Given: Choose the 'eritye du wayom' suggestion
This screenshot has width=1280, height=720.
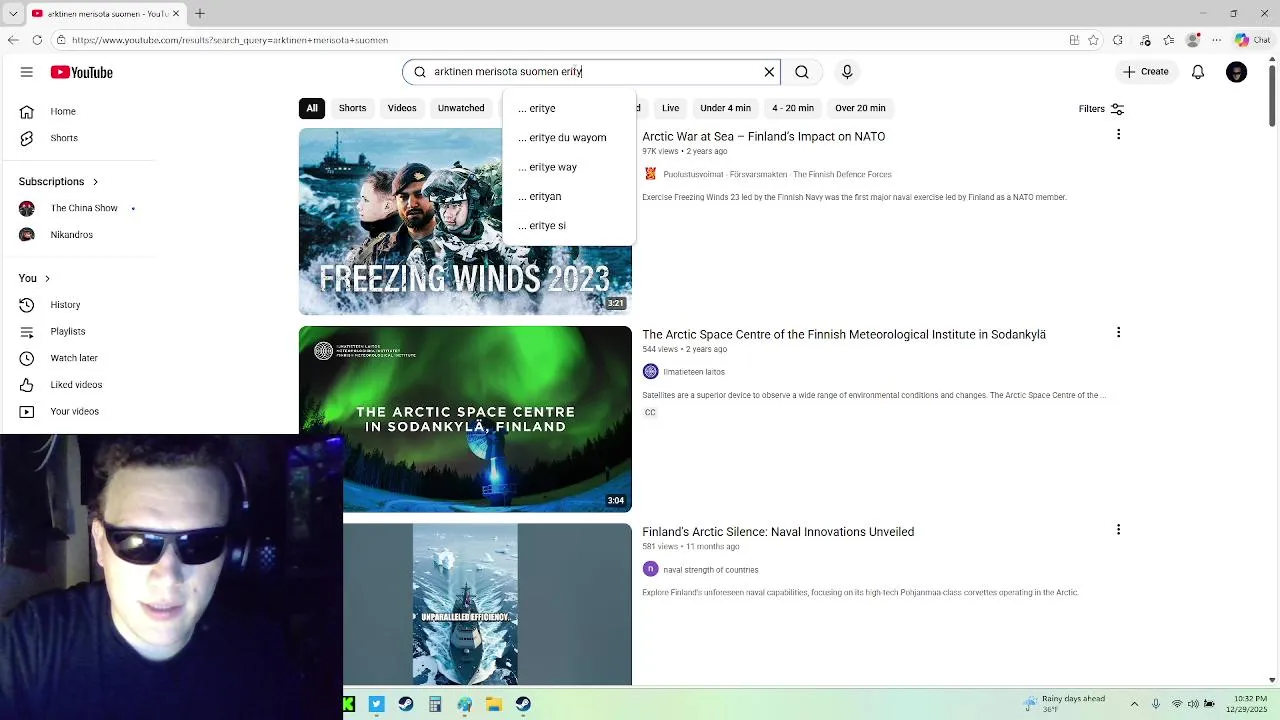Looking at the screenshot, I should tap(569, 138).
